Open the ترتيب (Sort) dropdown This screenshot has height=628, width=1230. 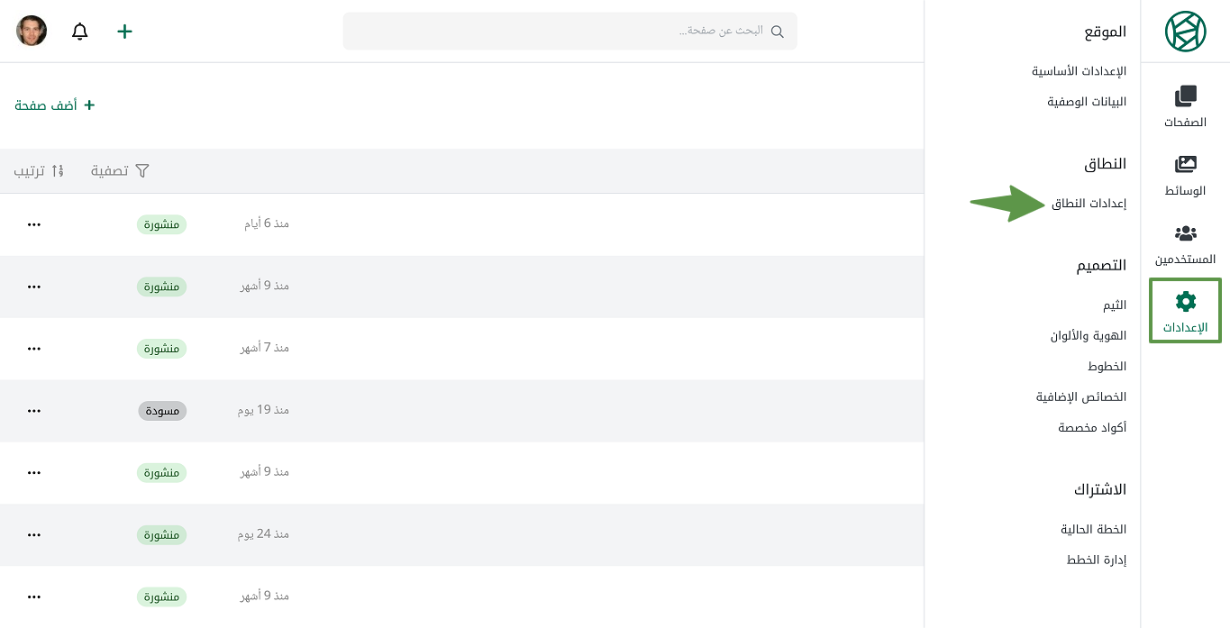[x=39, y=171]
